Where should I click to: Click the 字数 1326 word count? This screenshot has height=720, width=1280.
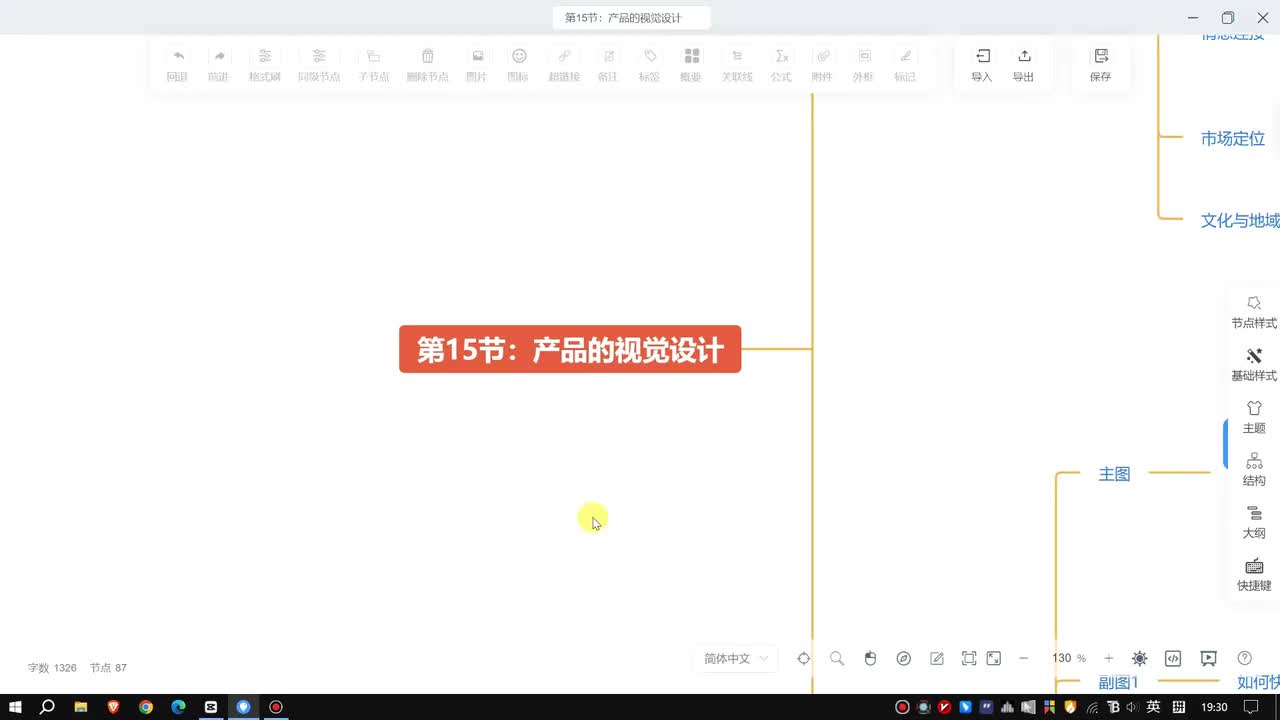tap(52, 668)
